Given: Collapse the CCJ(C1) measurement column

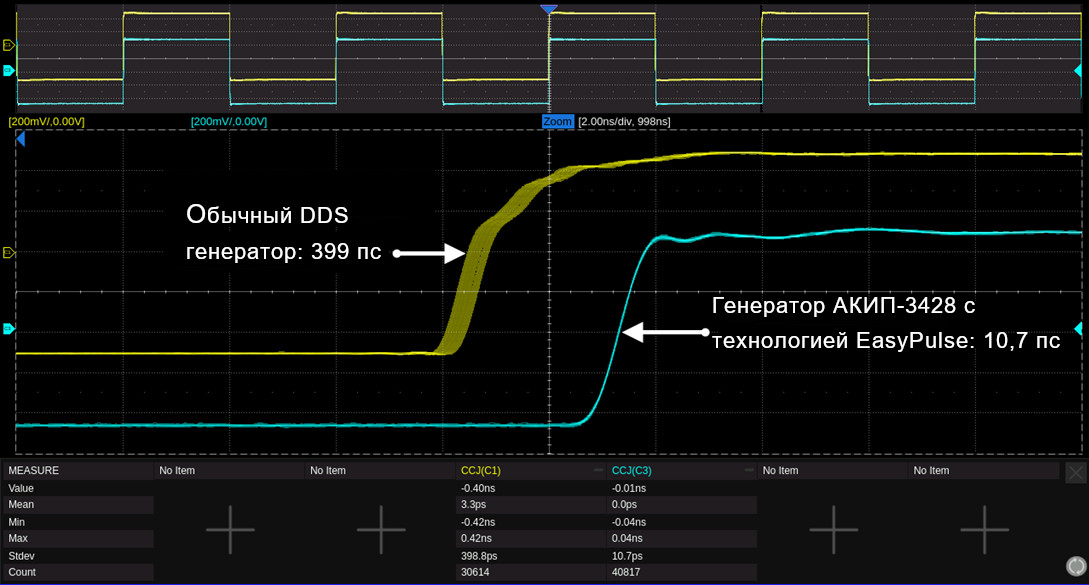Looking at the screenshot, I should click(x=598, y=470).
